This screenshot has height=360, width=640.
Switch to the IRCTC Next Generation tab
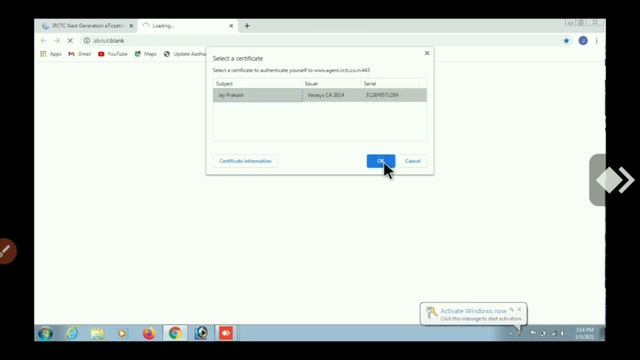87,26
